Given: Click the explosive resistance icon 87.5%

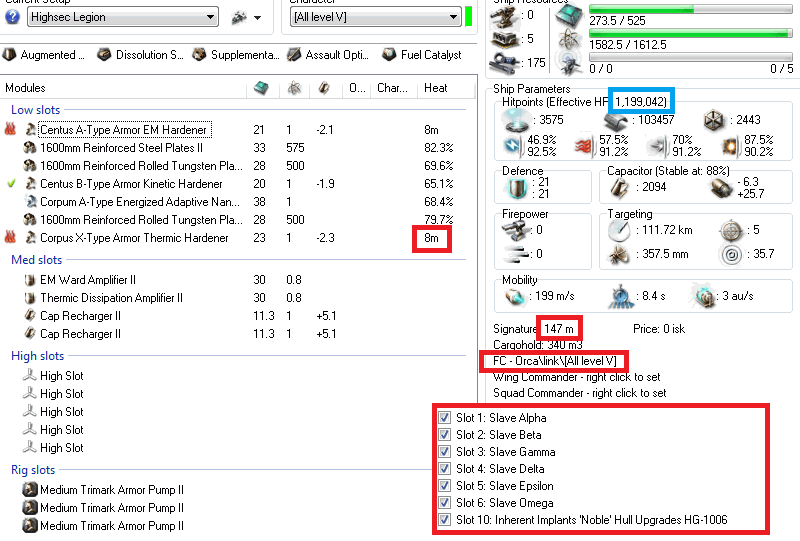Looking at the screenshot, I should tap(731, 146).
